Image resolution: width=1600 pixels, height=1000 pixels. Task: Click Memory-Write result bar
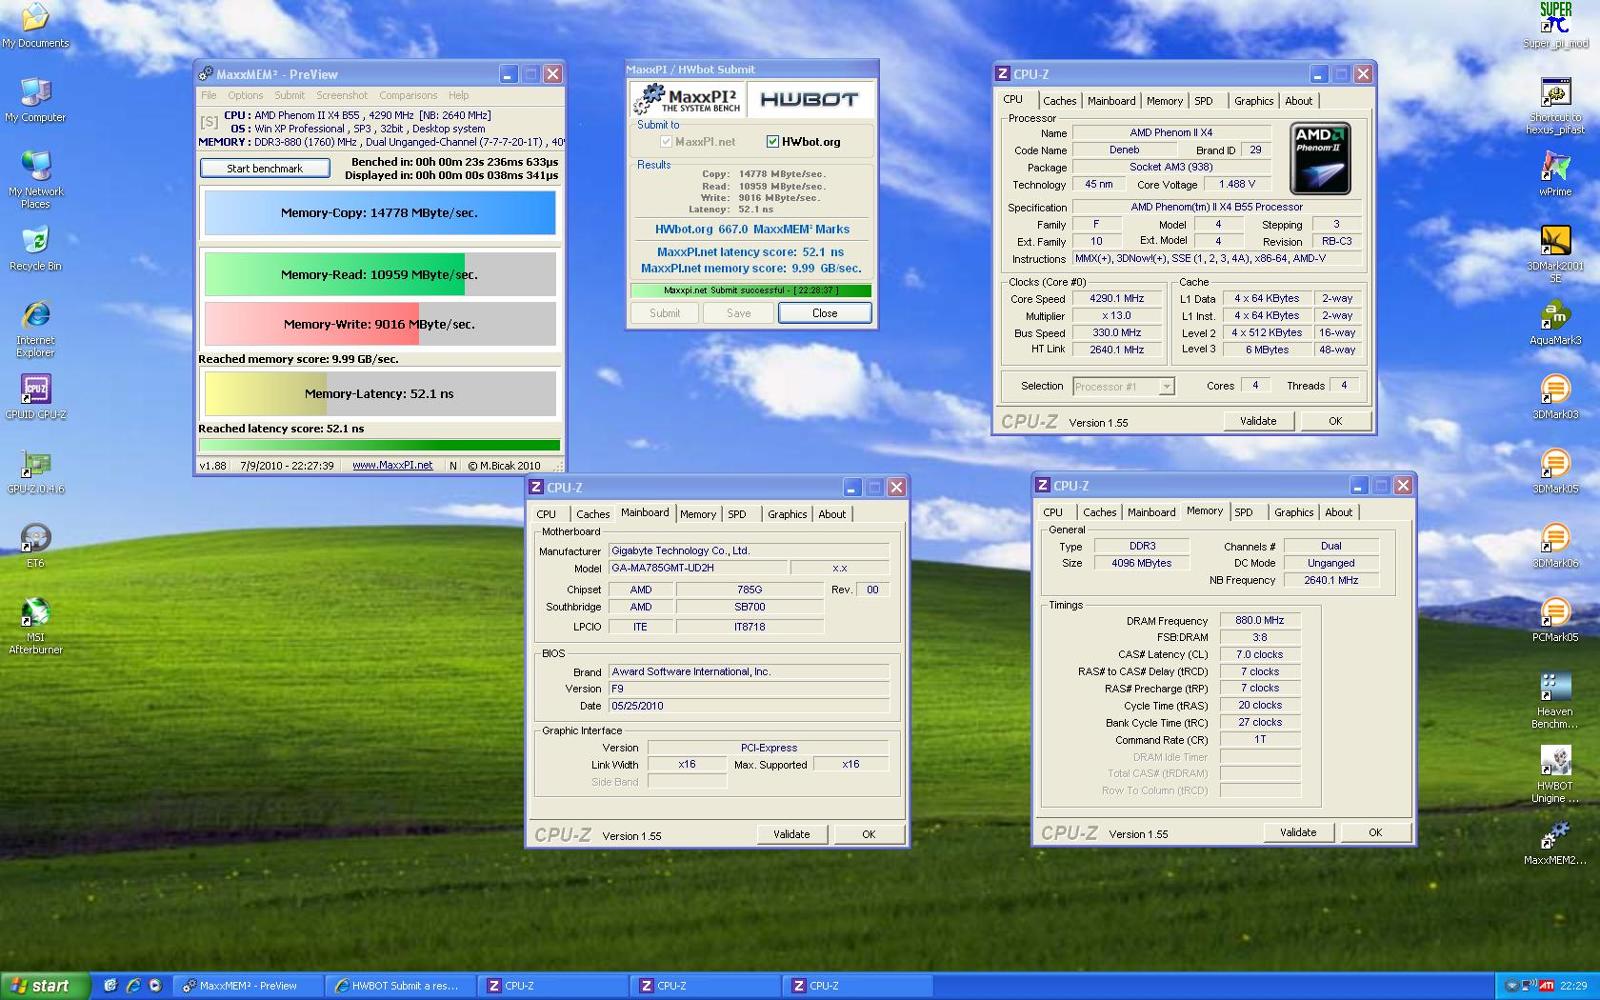(380, 324)
